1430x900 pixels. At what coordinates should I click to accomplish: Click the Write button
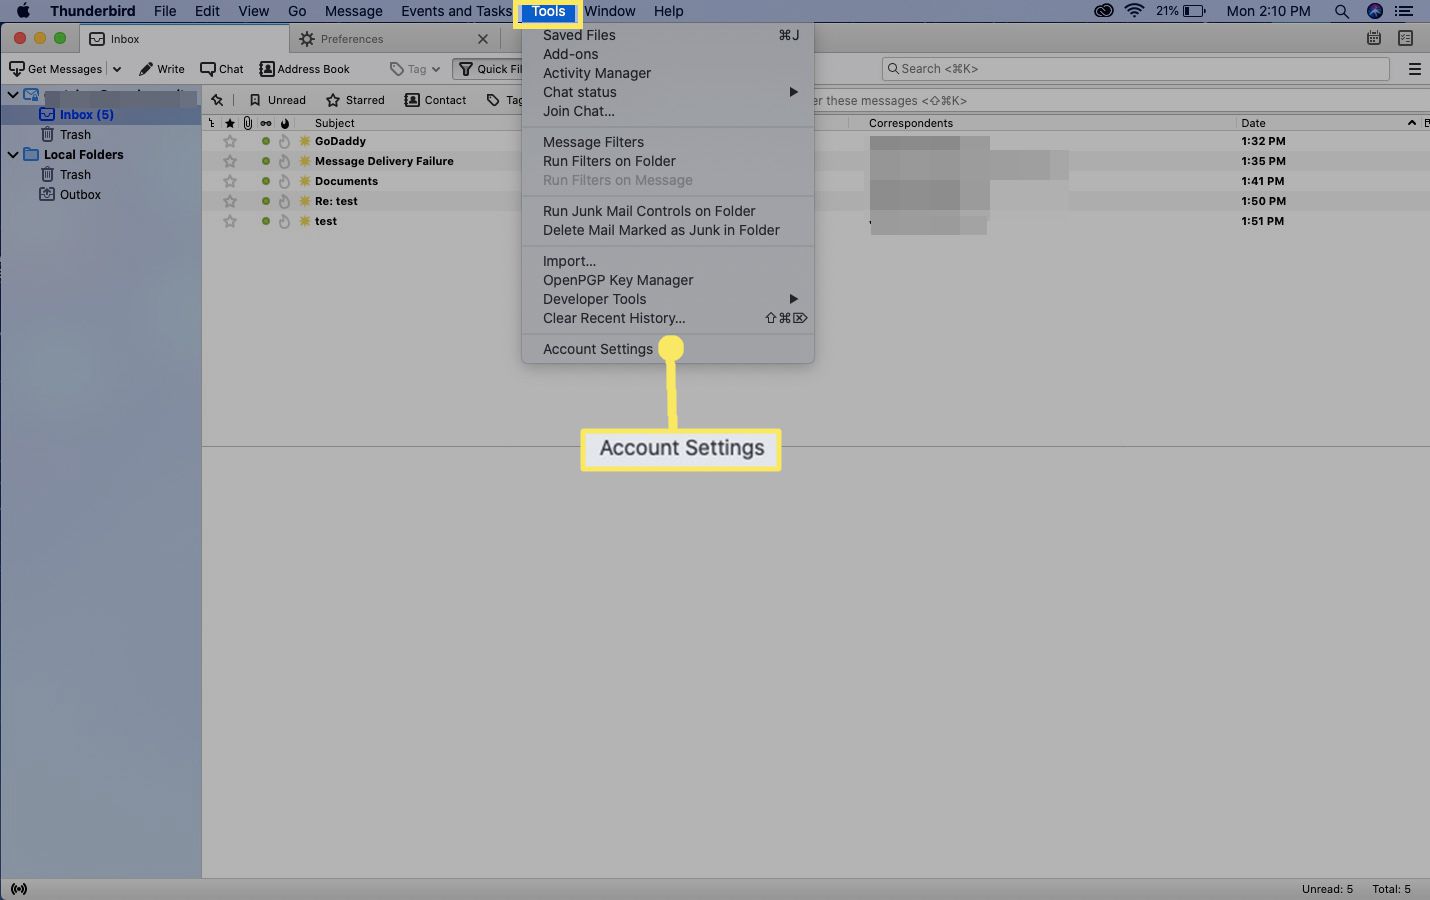click(x=161, y=69)
